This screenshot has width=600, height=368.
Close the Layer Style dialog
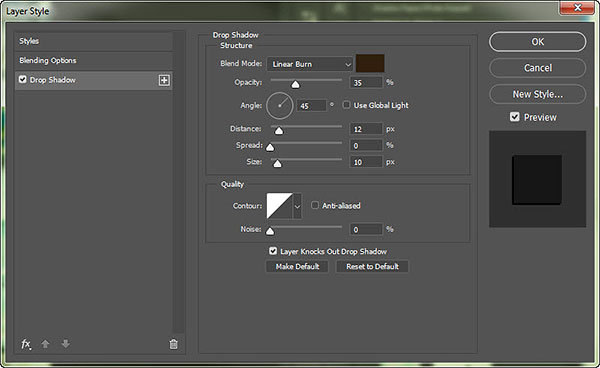pyautogui.click(x=578, y=8)
